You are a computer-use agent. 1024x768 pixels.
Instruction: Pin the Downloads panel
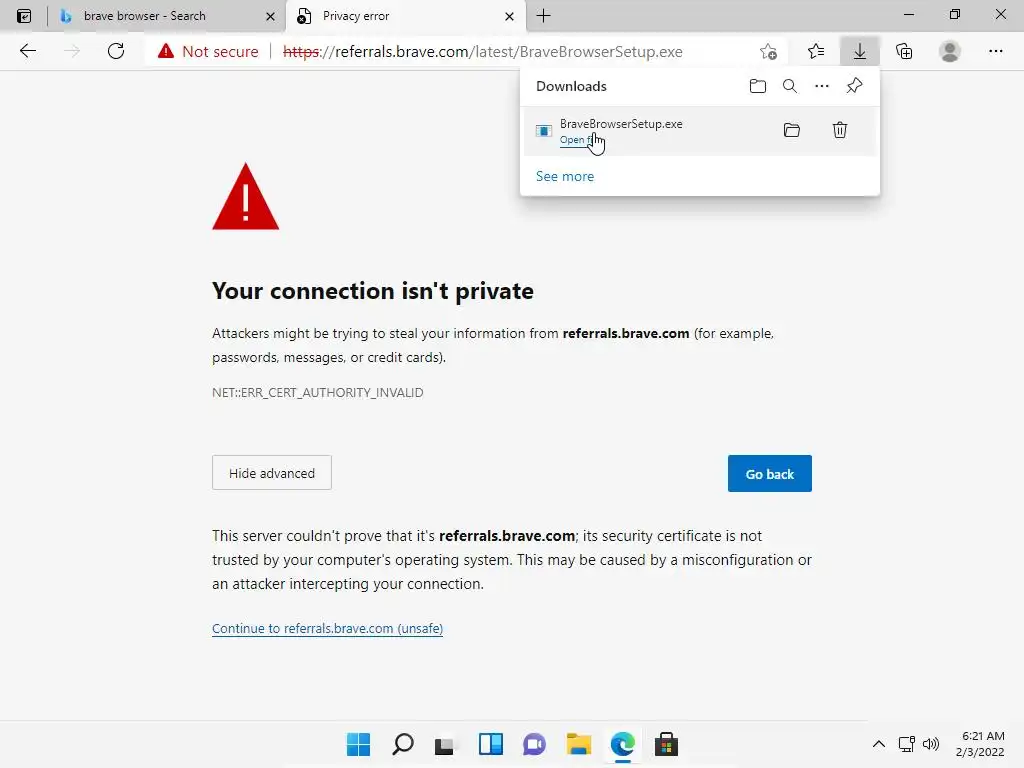pyautogui.click(x=854, y=86)
